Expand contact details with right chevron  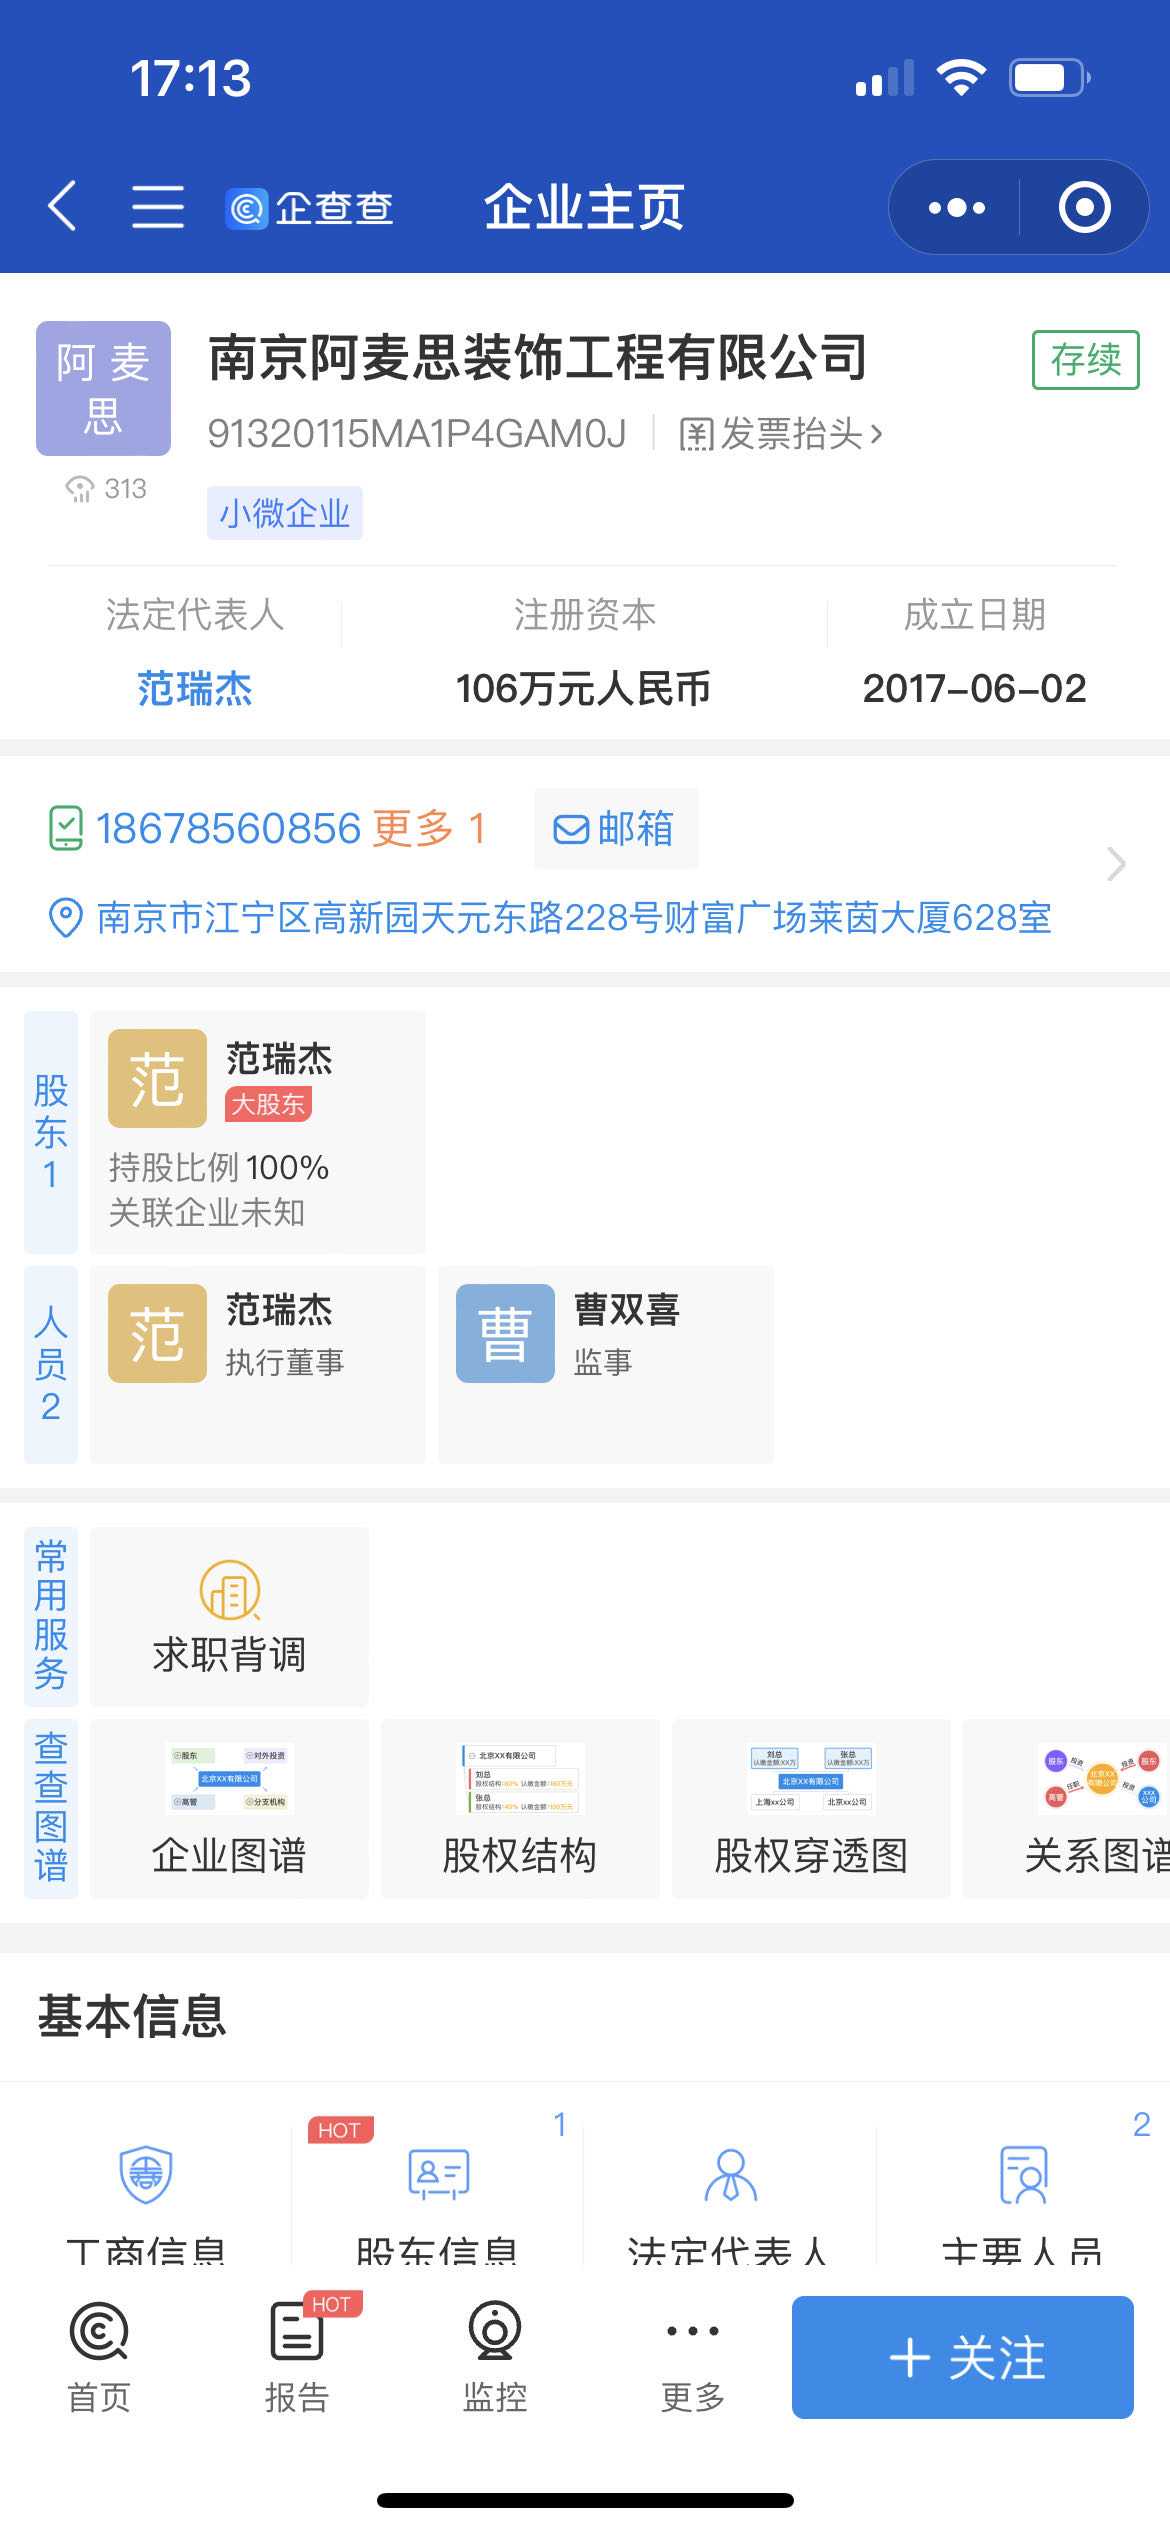pos(1115,864)
